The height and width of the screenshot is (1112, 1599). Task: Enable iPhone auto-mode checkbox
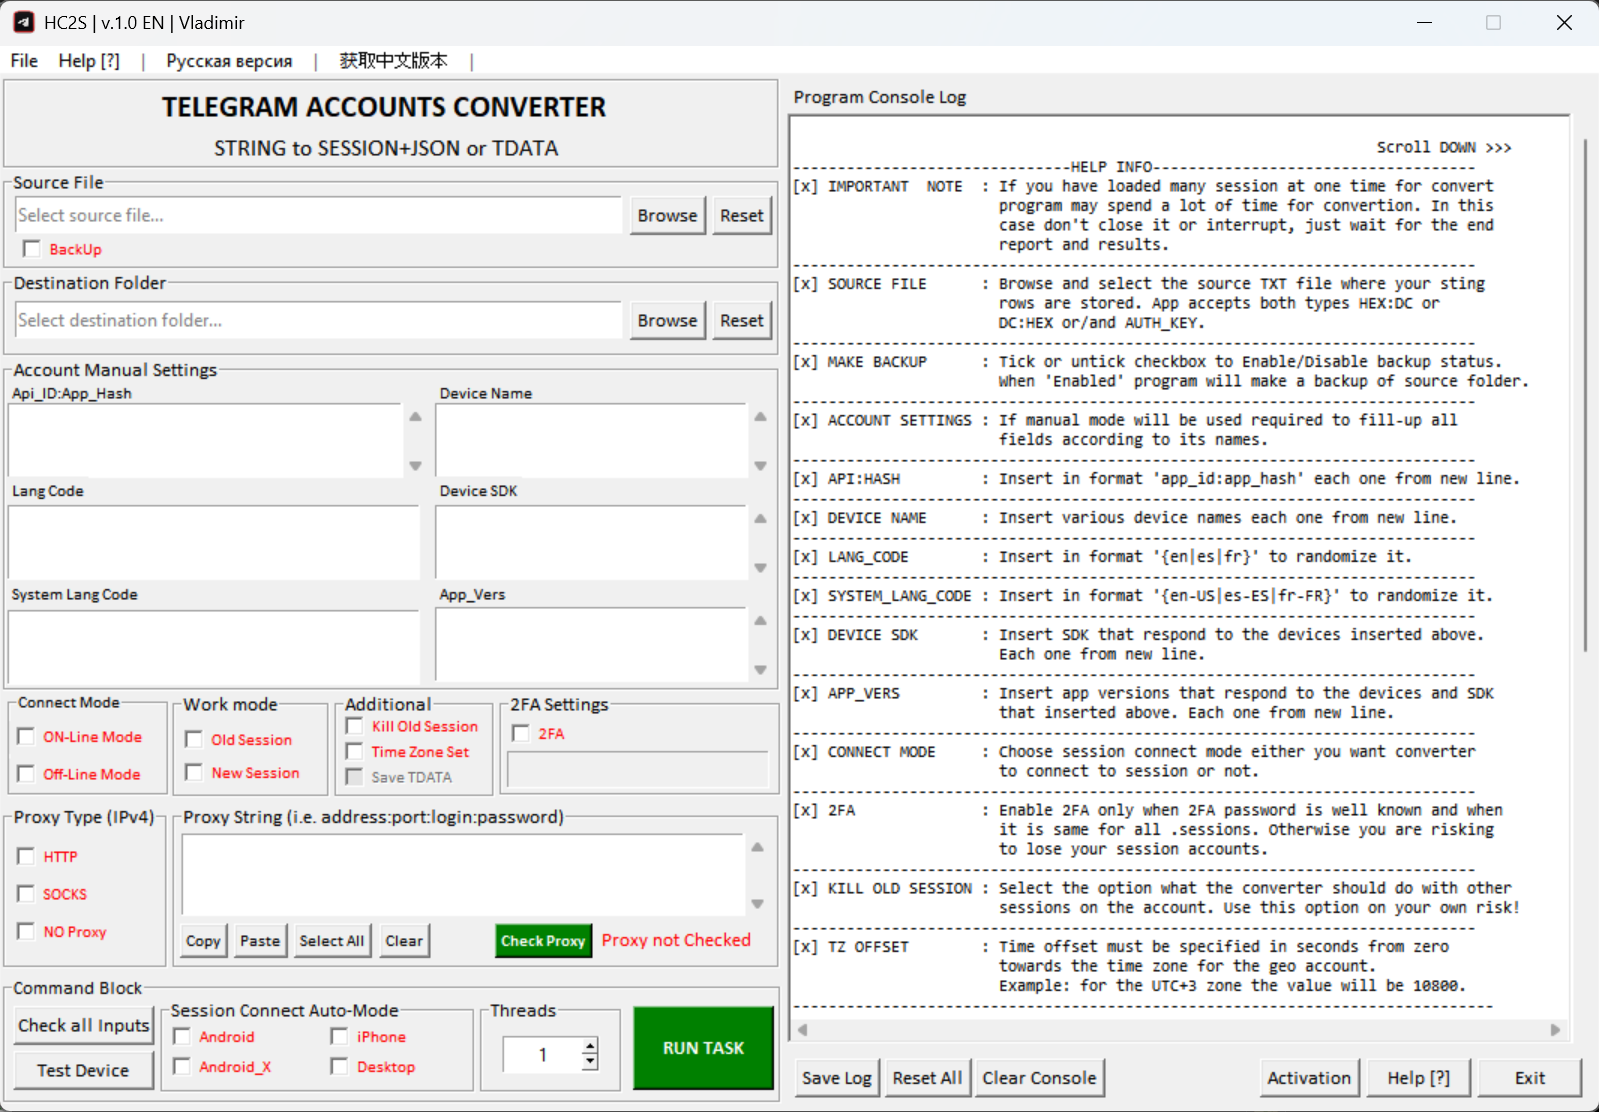click(340, 1037)
